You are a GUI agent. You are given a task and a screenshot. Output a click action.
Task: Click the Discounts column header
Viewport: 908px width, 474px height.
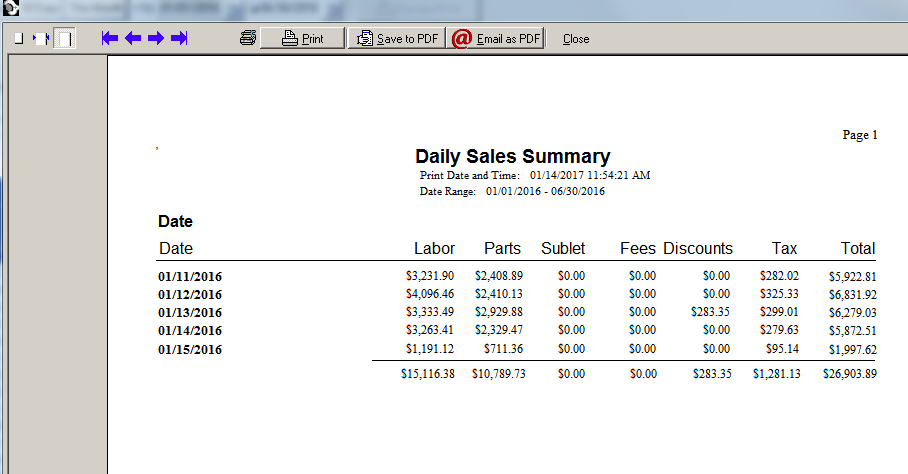click(697, 248)
